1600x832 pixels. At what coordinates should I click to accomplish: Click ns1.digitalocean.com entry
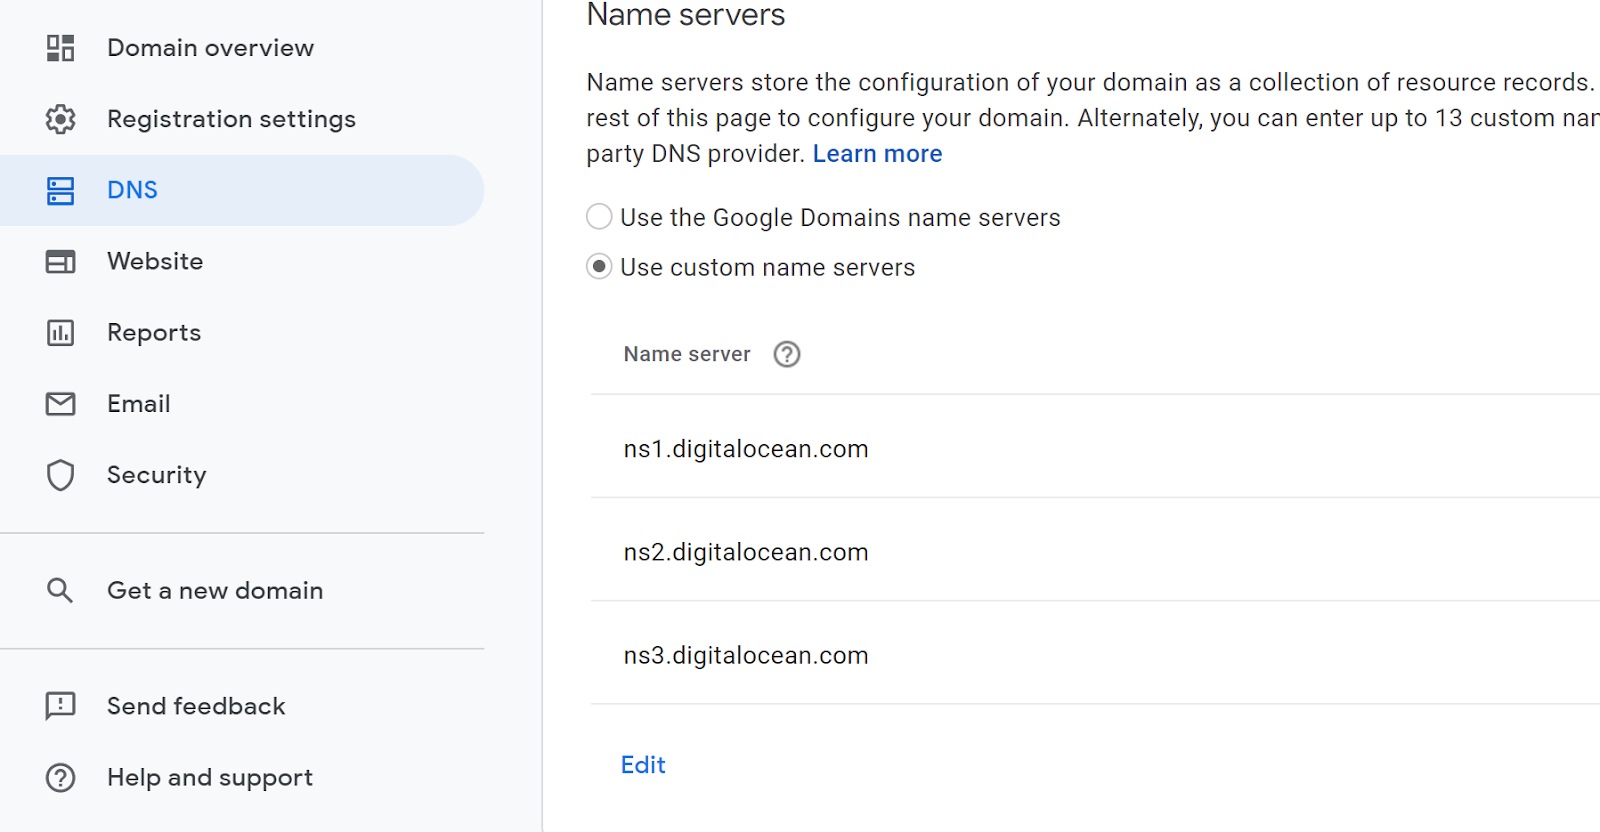tap(746, 449)
